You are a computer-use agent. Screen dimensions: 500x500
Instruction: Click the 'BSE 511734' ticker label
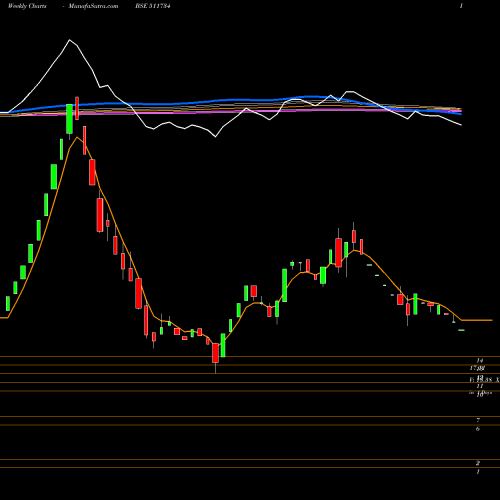pos(153,6)
